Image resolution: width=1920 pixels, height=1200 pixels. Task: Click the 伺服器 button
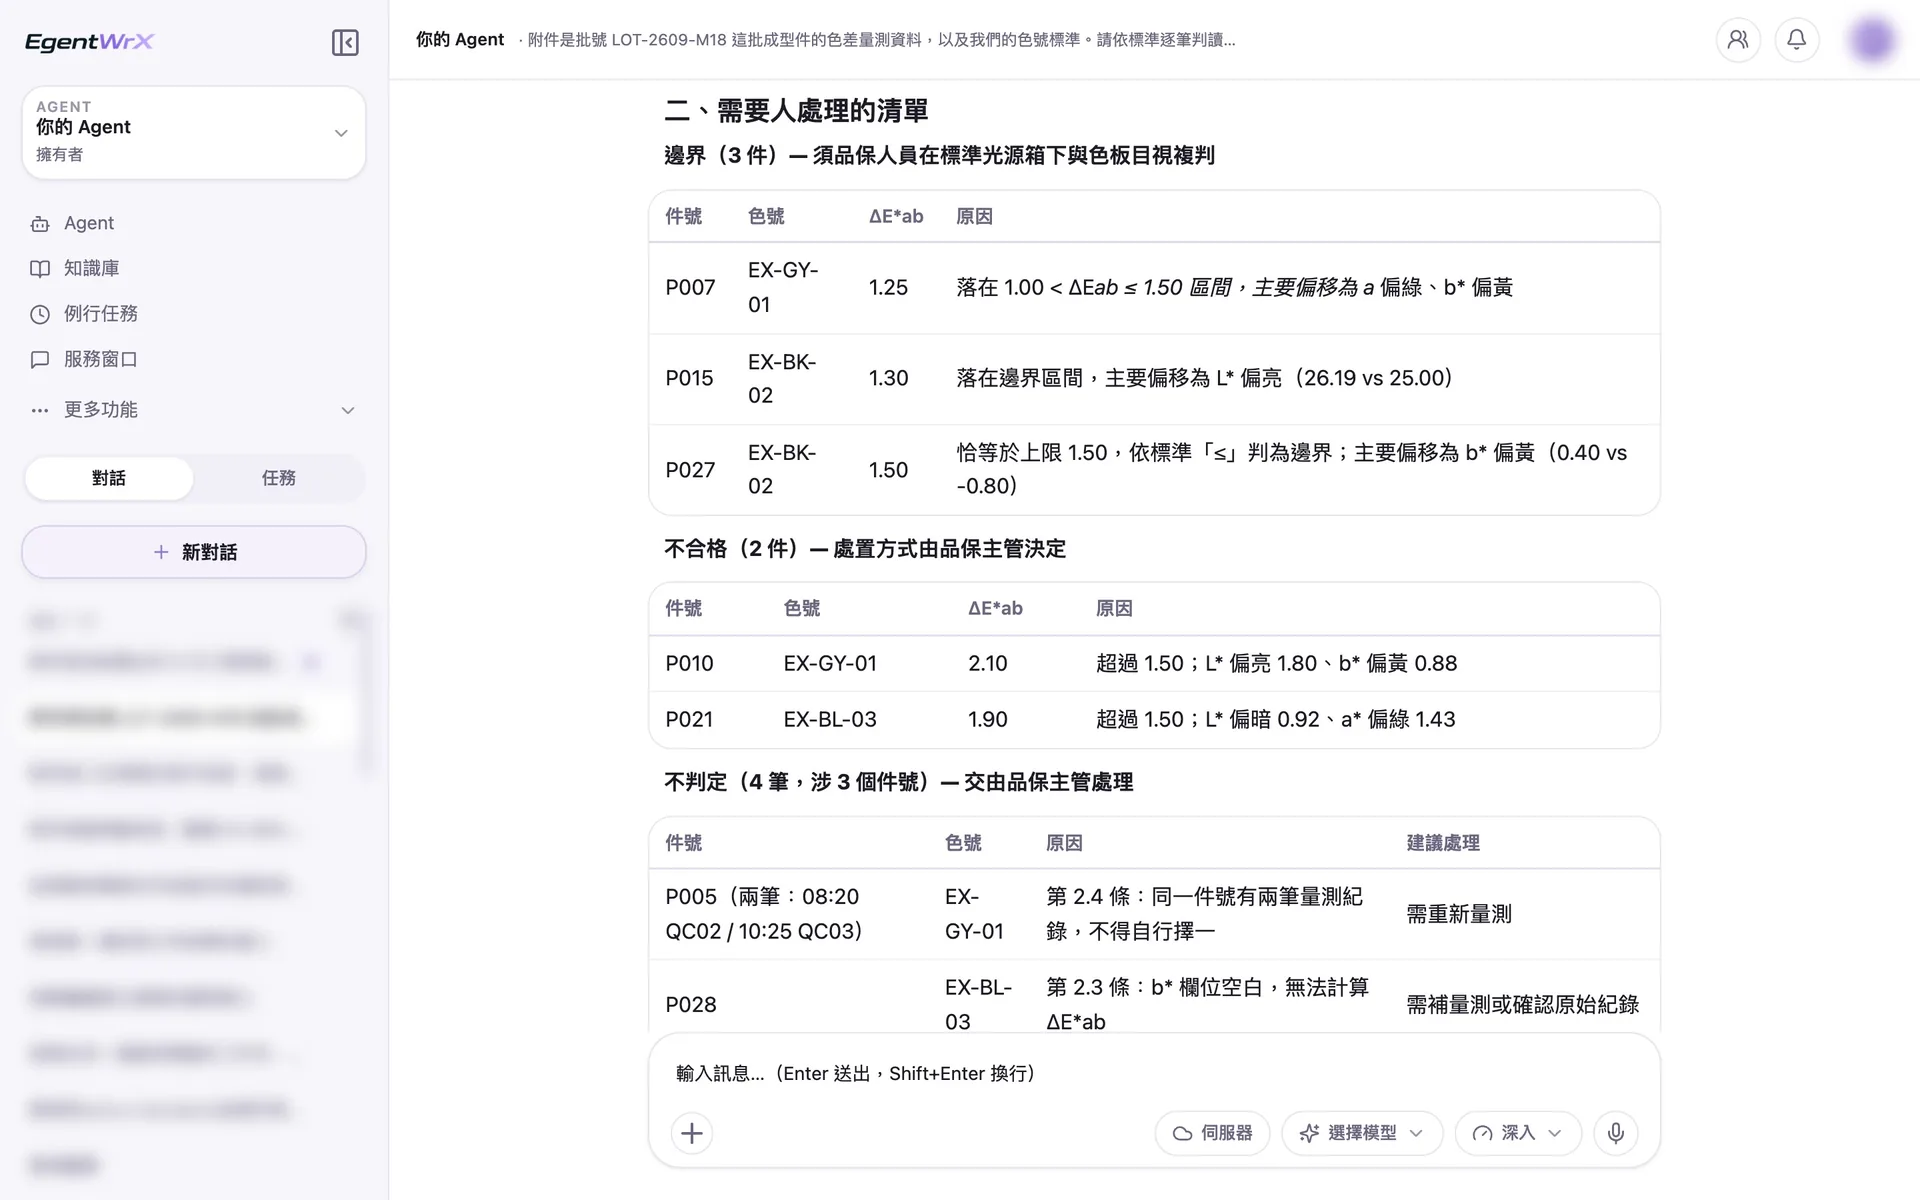tap(1212, 1133)
